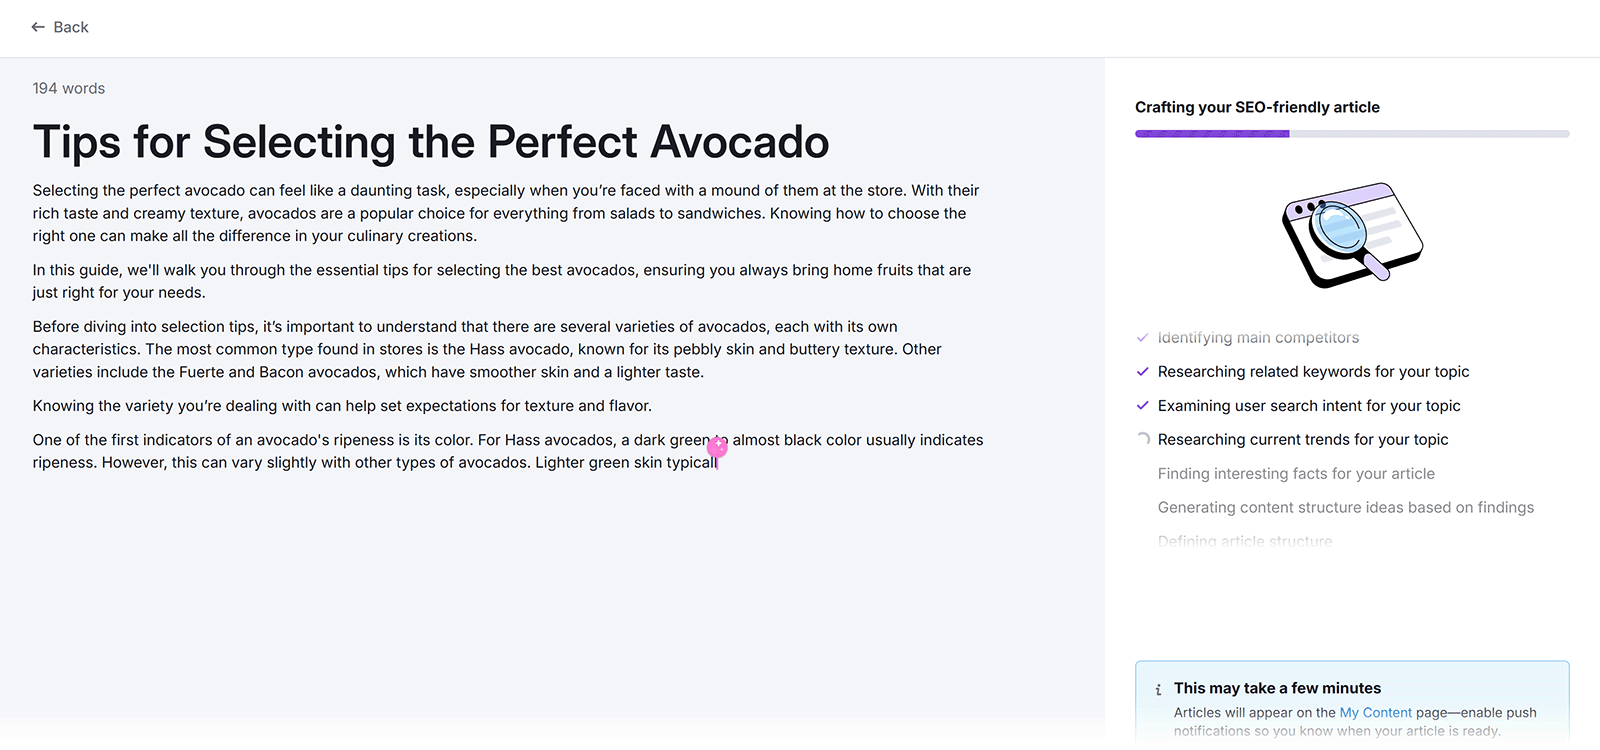Viewport: 1600px width, 750px height.
Task: Select "Generating content structure ideas" step
Action: click(1345, 507)
